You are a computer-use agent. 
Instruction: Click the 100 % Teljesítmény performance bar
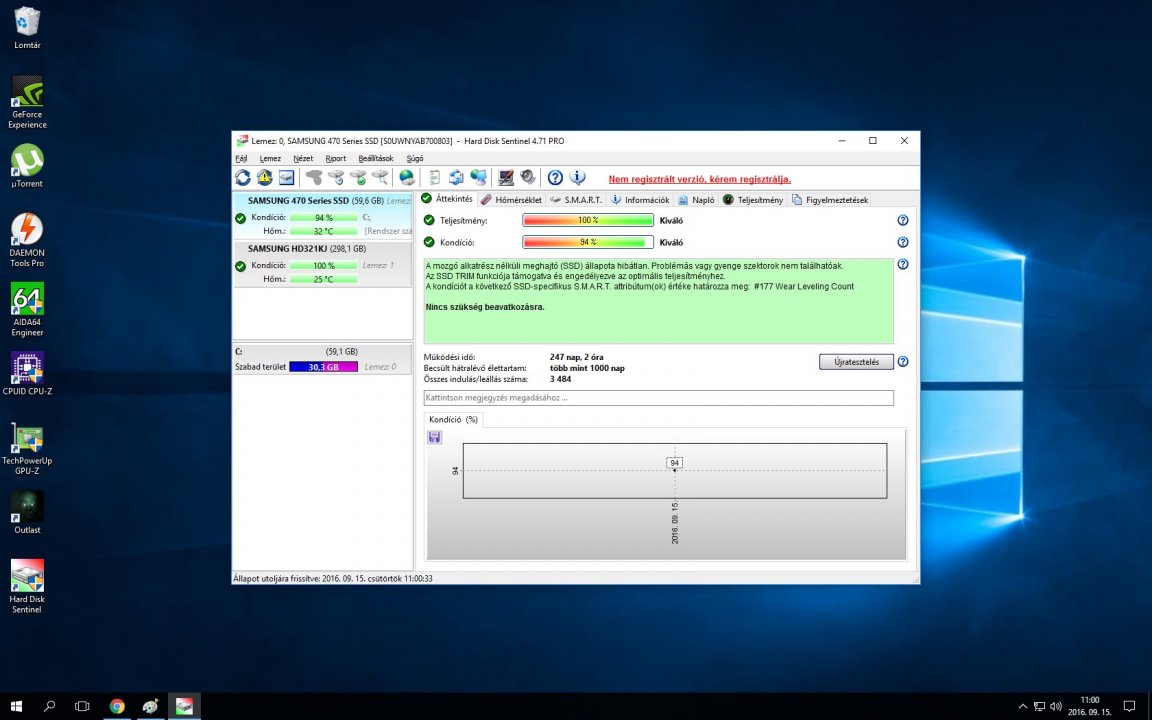click(588, 220)
